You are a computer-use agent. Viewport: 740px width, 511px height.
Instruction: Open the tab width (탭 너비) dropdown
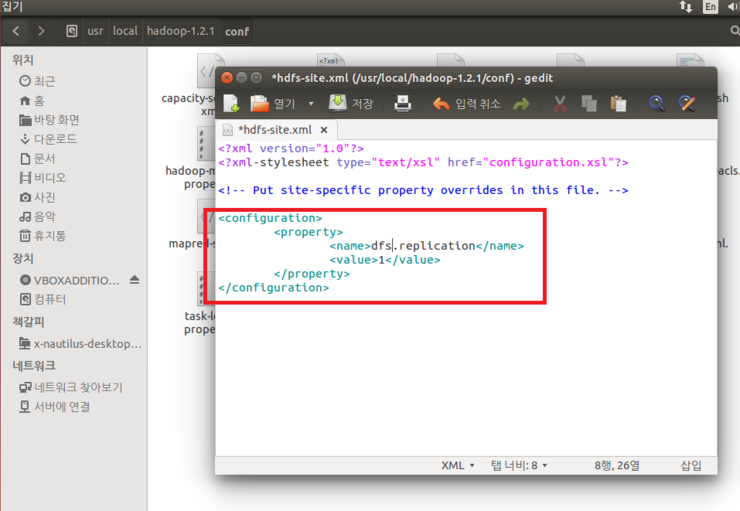click(x=520, y=465)
